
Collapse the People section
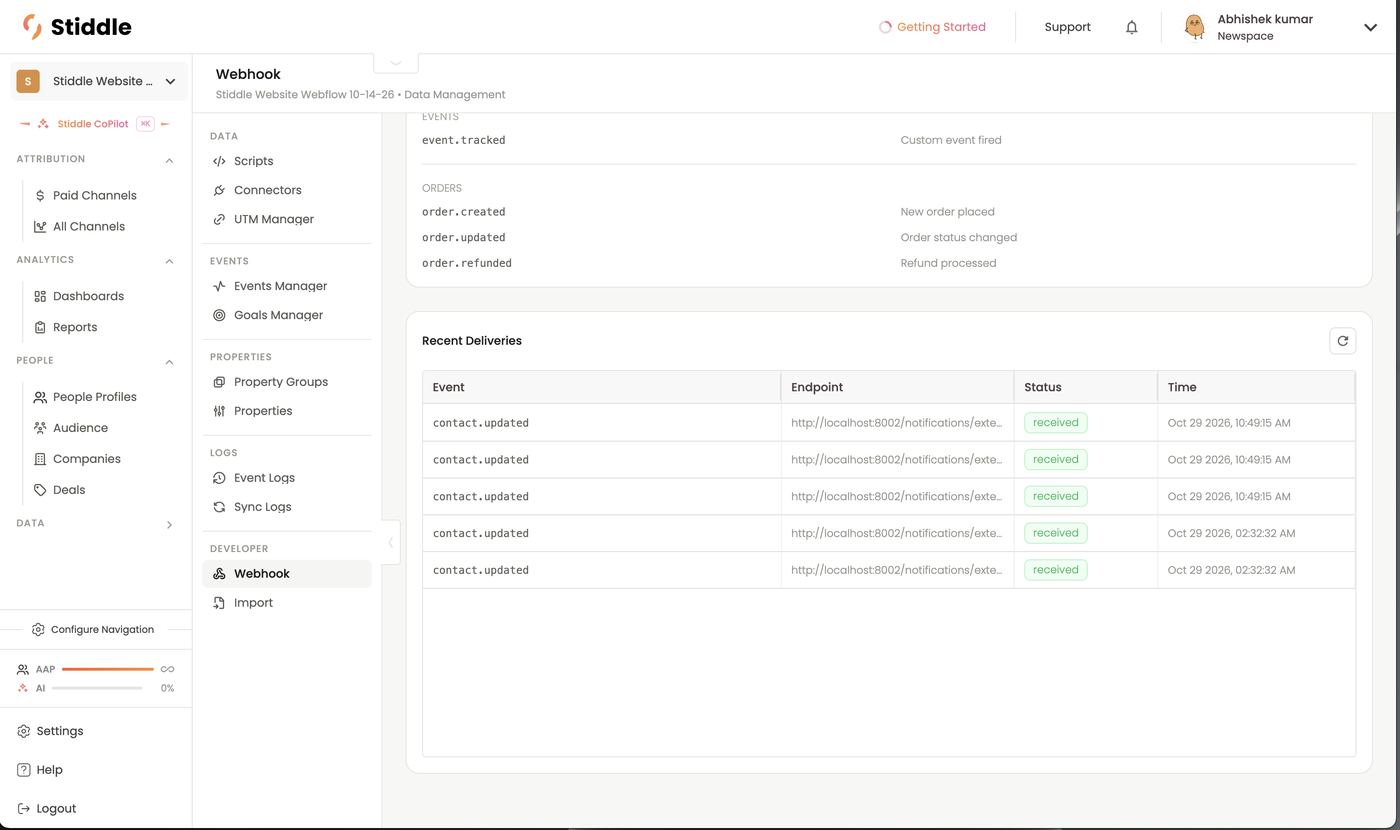click(x=169, y=362)
